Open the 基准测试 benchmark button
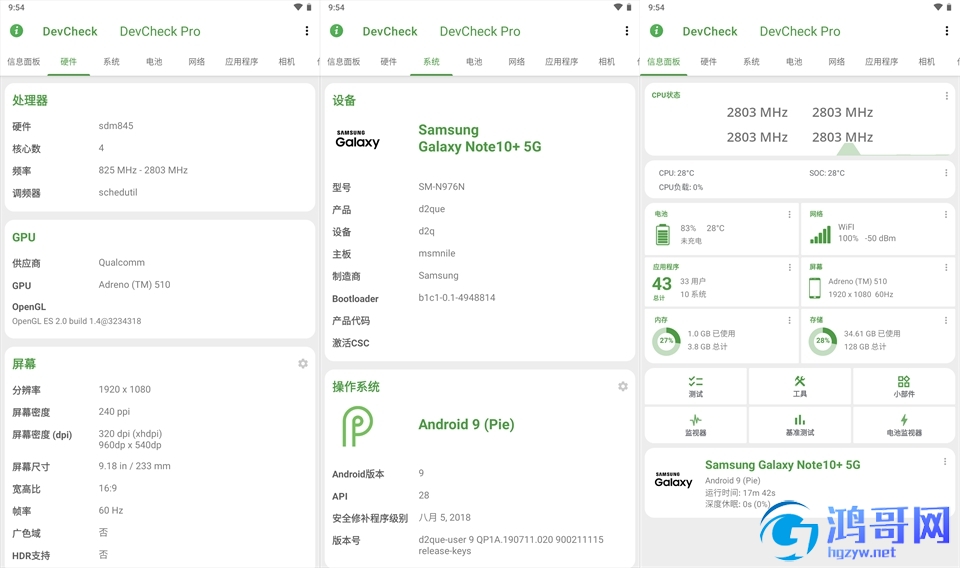 tap(800, 425)
